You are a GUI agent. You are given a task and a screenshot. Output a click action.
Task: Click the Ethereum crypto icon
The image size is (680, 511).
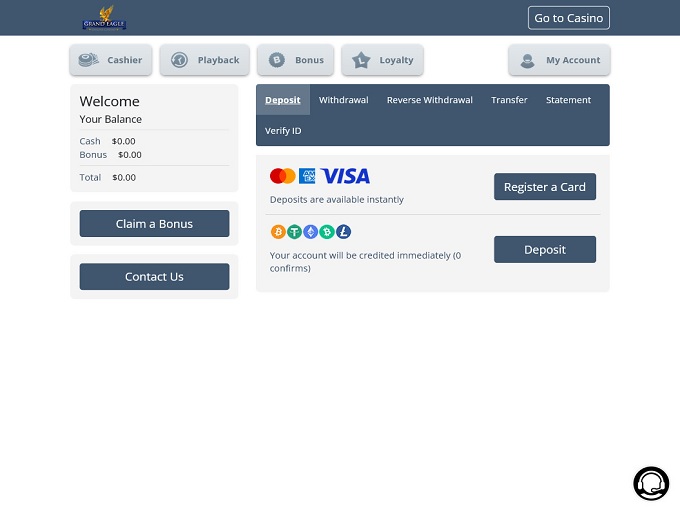click(x=310, y=232)
